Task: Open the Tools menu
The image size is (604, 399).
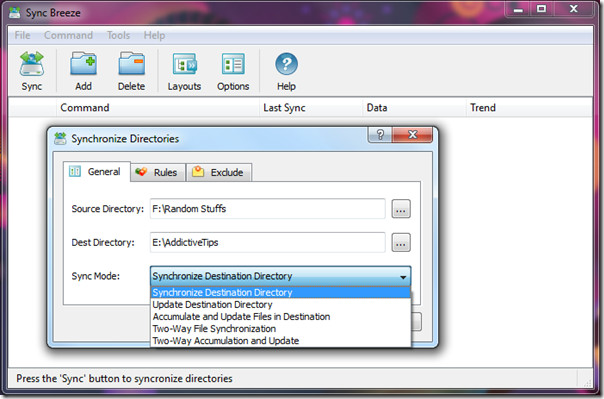Action: point(118,35)
